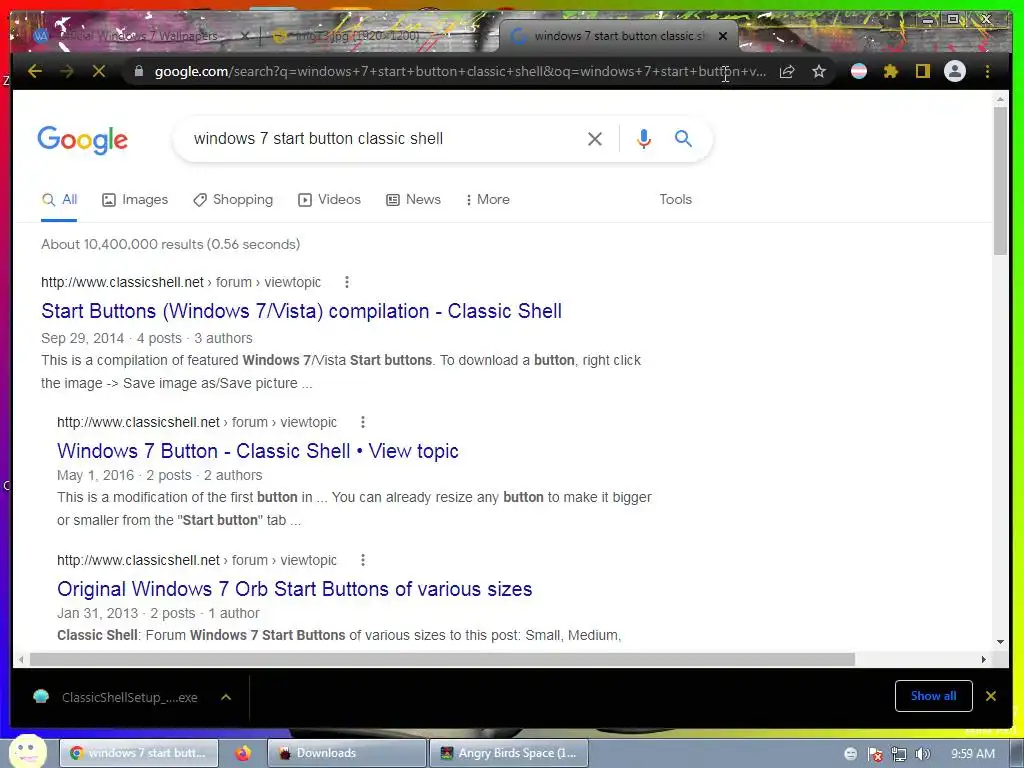Open the side panel icon in the toolbar
The image size is (1024, 768).
coord(923,71)
